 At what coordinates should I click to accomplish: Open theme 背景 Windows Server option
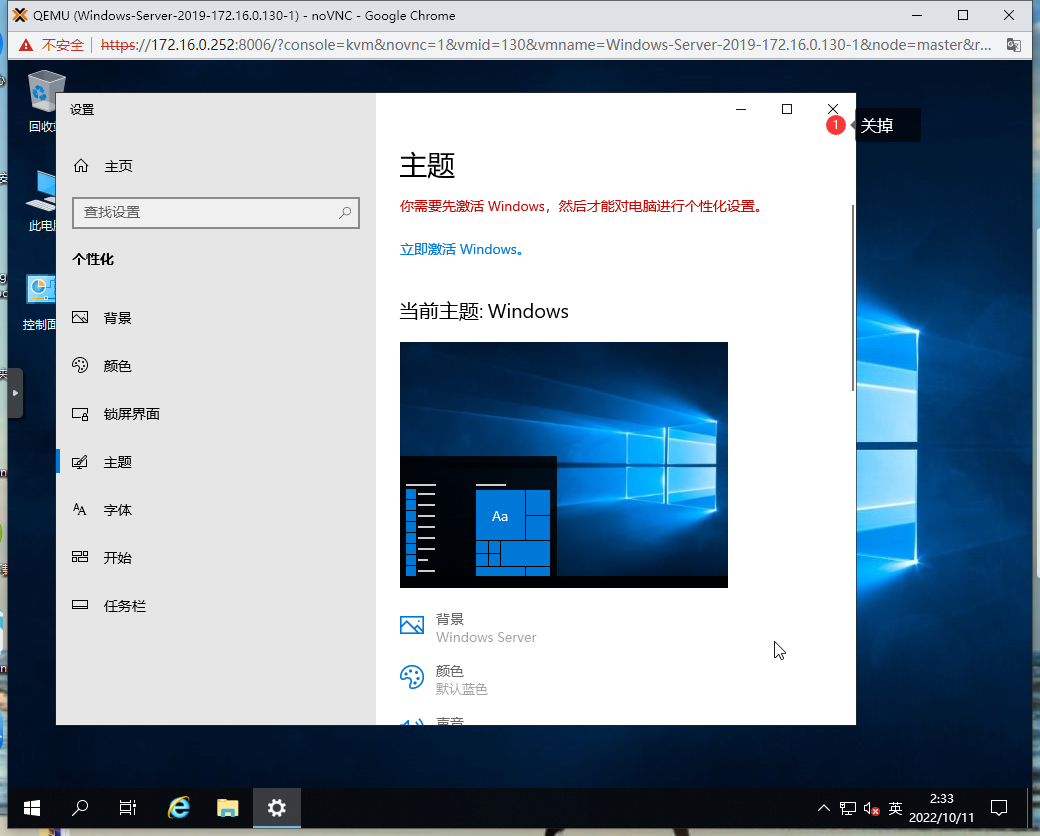[468, 628]
